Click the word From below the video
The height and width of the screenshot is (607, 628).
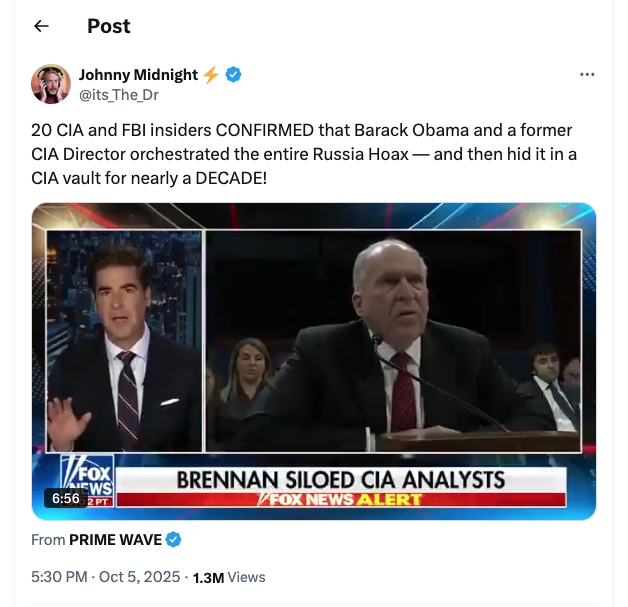tap(47, 540)
